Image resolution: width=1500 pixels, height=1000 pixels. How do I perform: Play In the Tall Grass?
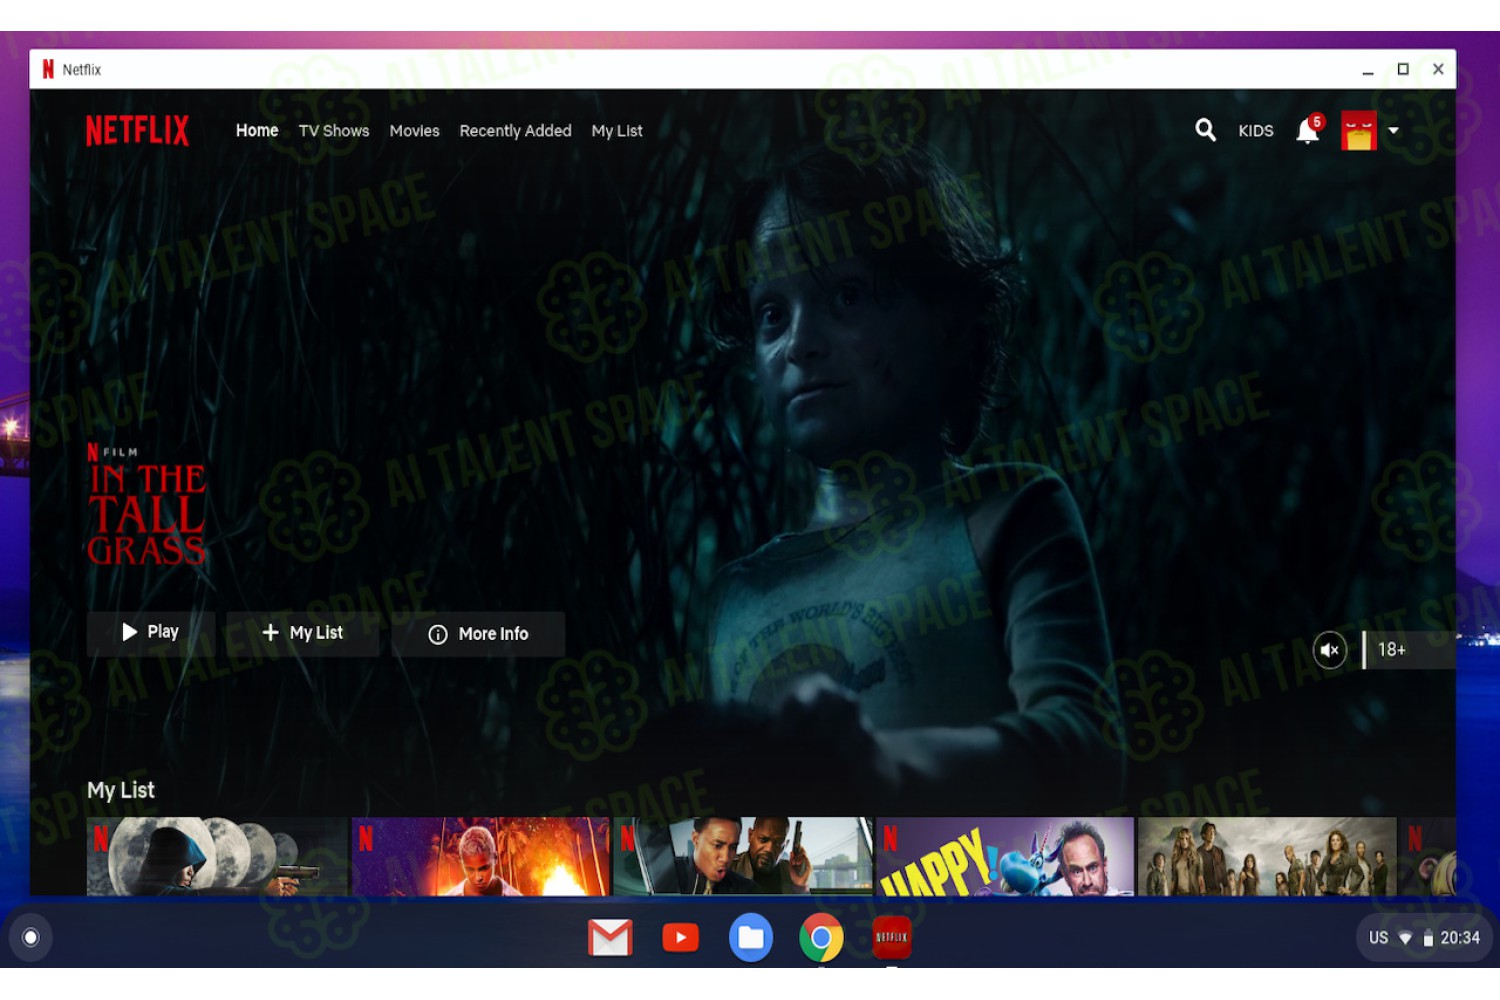(150, 633)
